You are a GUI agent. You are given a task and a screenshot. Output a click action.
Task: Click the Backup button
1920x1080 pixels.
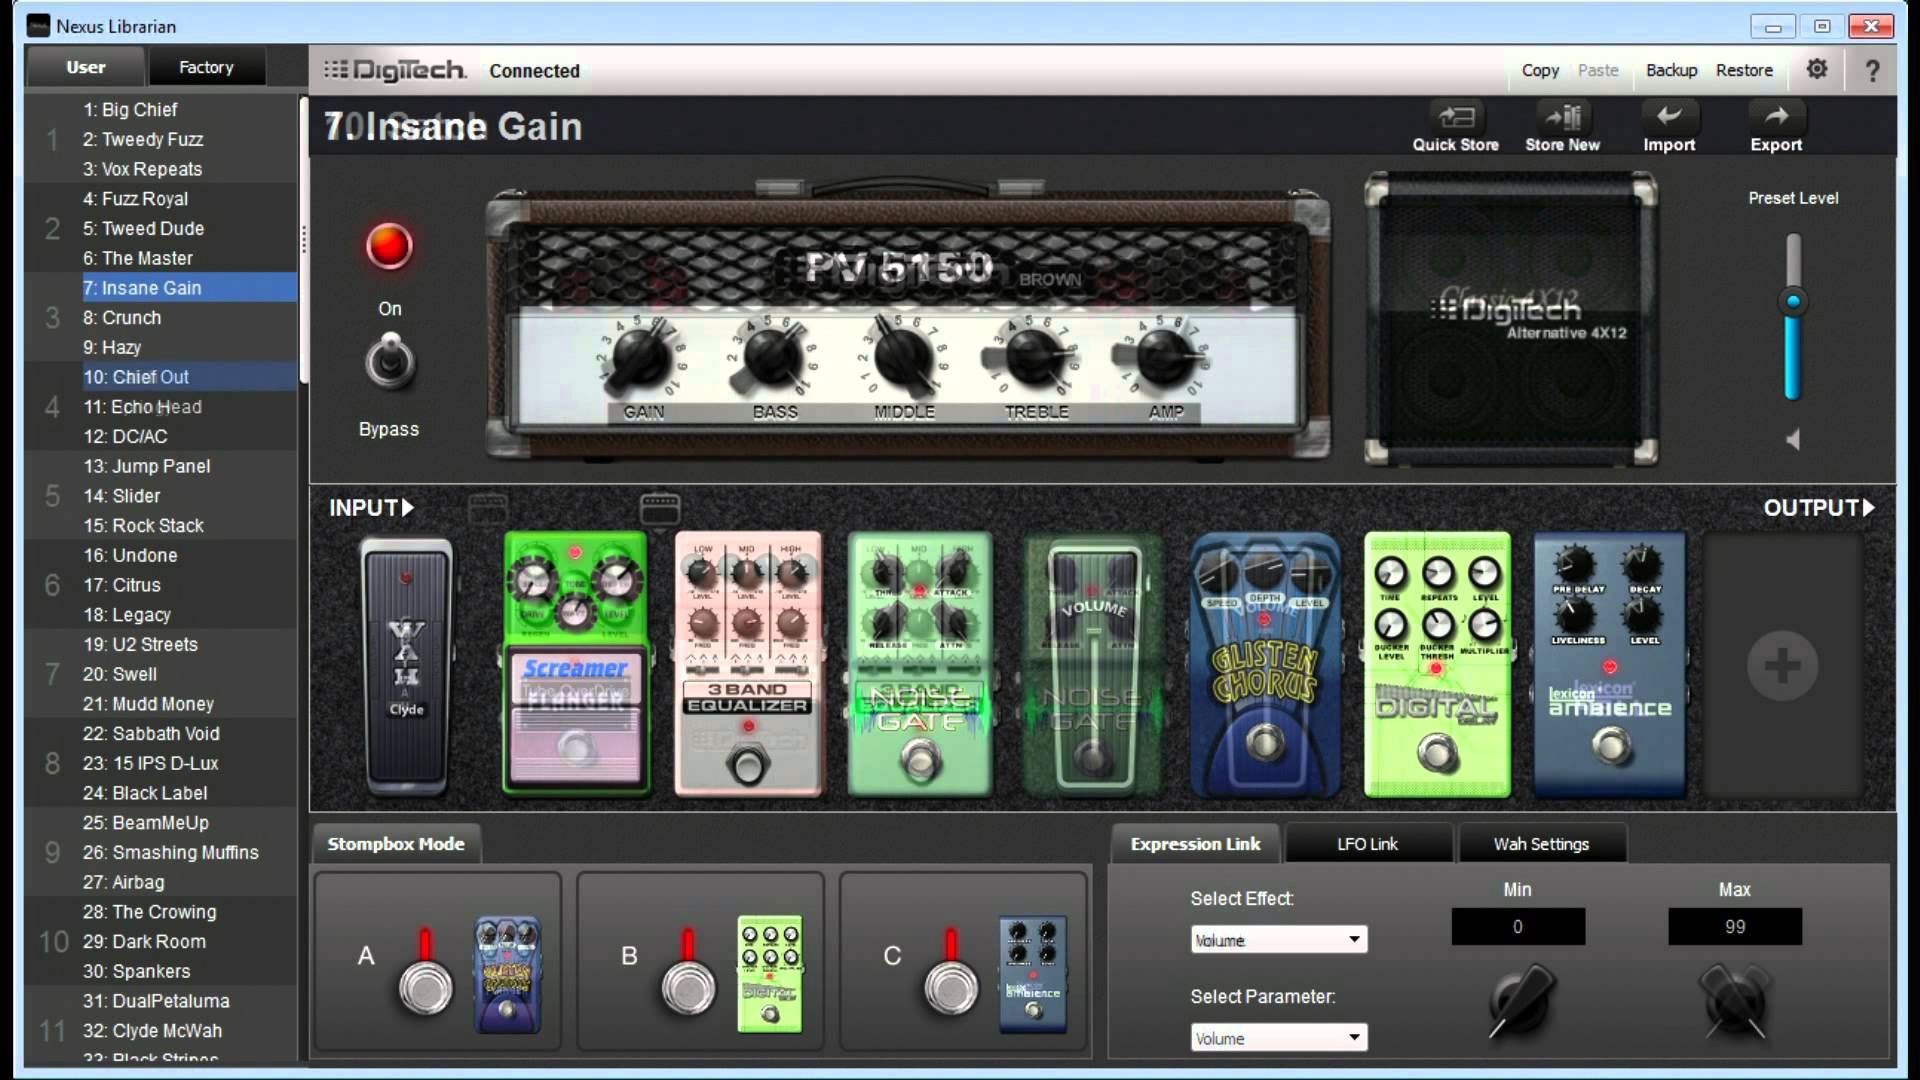point(1671,70)
